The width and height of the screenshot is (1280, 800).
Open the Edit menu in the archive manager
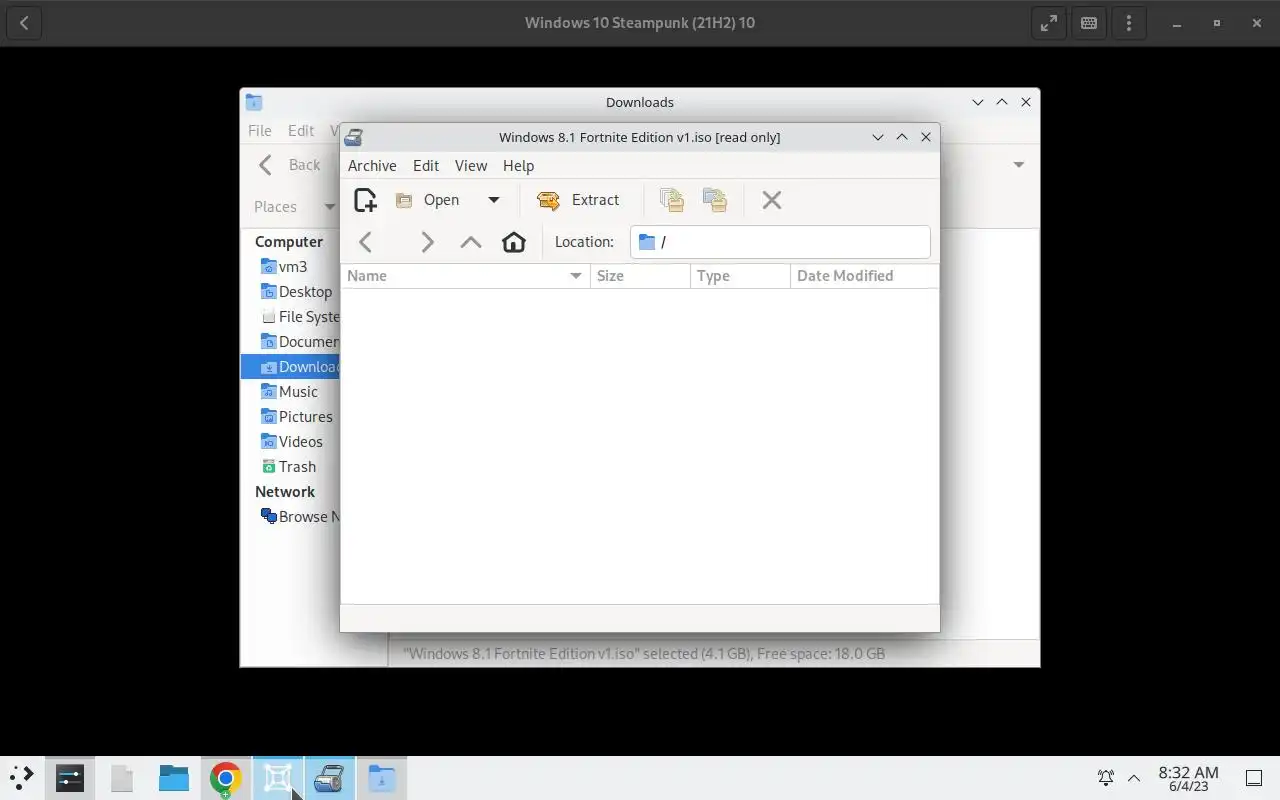426,166
